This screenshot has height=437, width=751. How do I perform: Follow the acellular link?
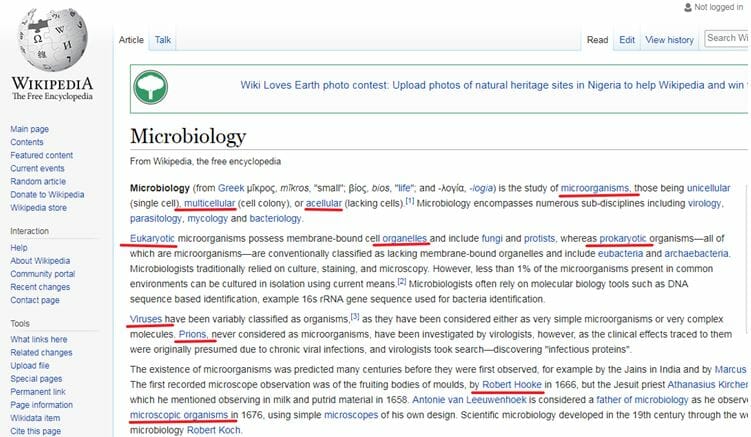pos(324,203)
